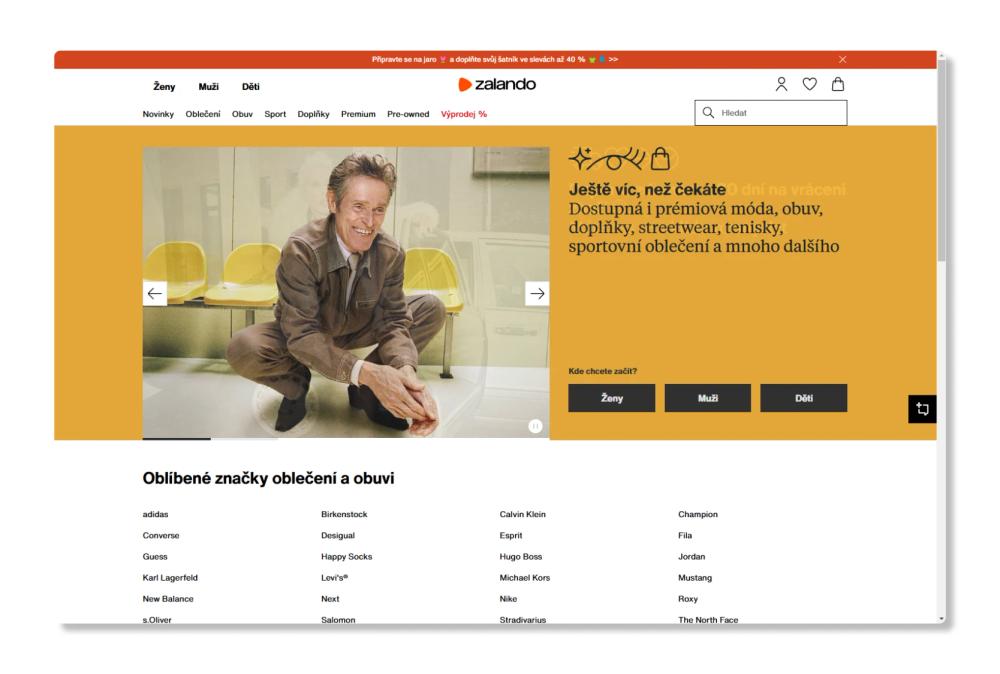Screen dimensions: 1000x674
Task: Open the Karl Lagerfeld brand link
Action: (x=170, y=578)
